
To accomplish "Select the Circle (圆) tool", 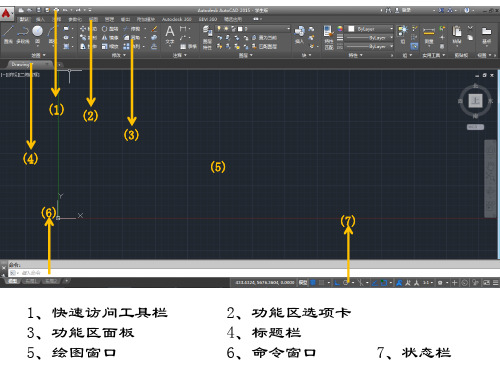I will 37,35.
